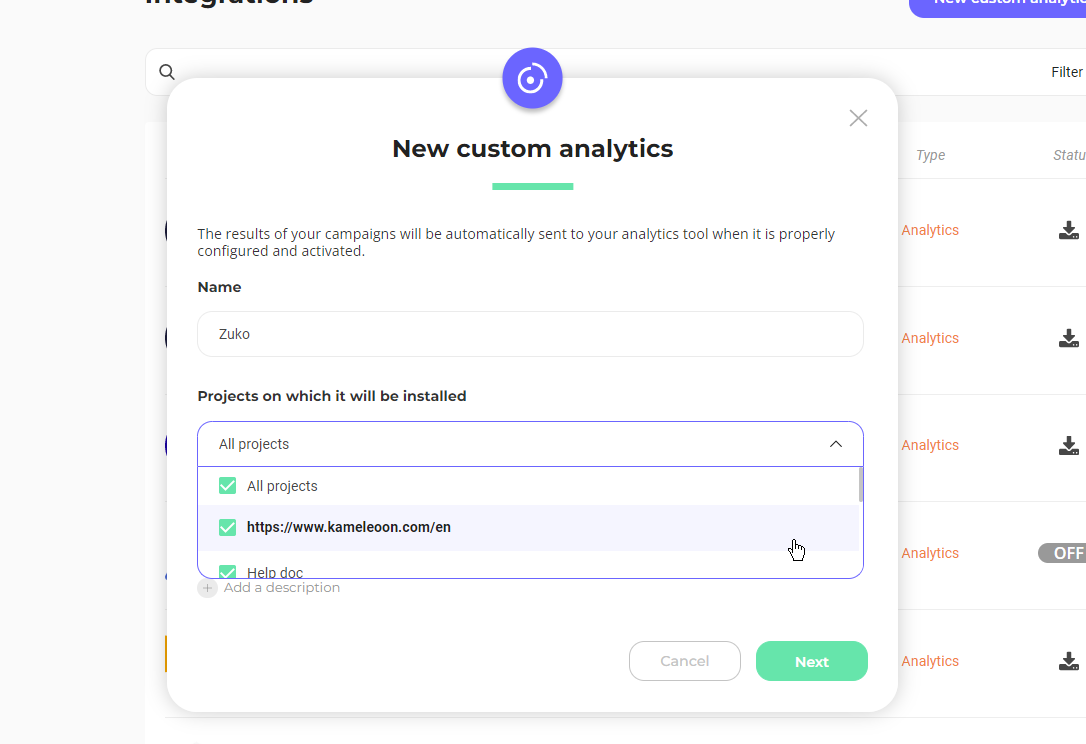Image resolution: width=1086 pixels, height=744 pixels.
Task: Click the install icon in the second Analytics row
Action: [1068, 338]
